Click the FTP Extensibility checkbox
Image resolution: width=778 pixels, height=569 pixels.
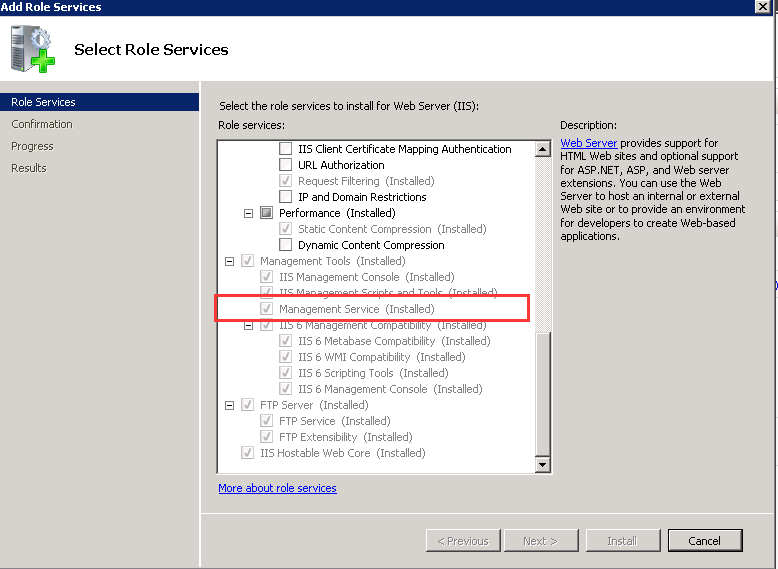[x=266, y=437]
